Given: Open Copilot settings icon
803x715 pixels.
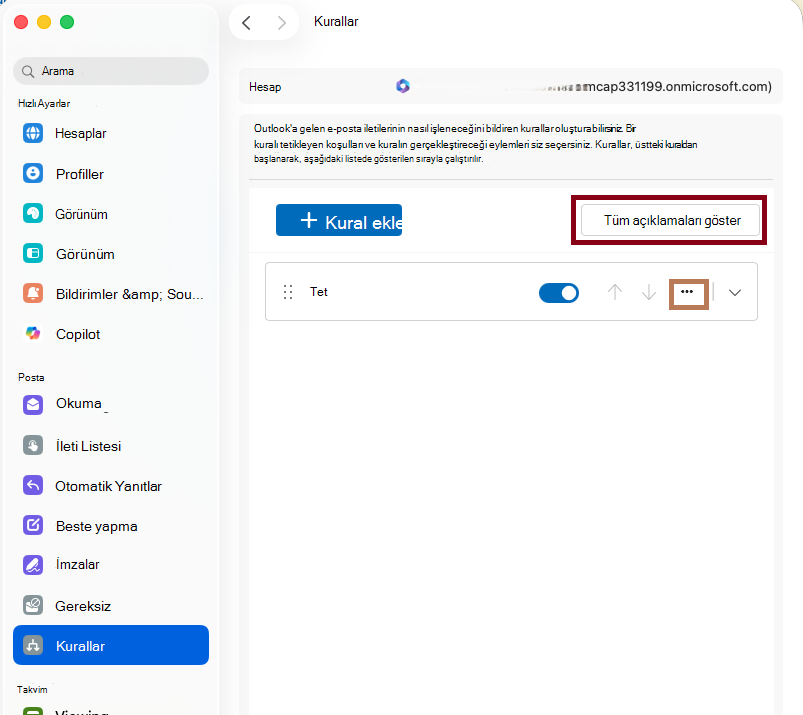Looking at the screenshot, I should [33, 333].
